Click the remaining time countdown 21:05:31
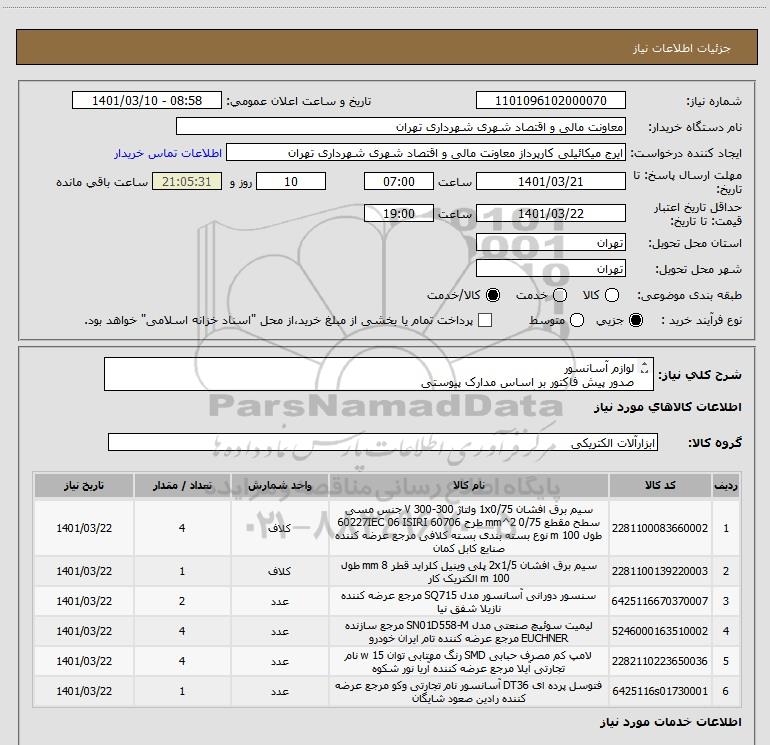Screen dimensions: 770x745 click(187, 181)
